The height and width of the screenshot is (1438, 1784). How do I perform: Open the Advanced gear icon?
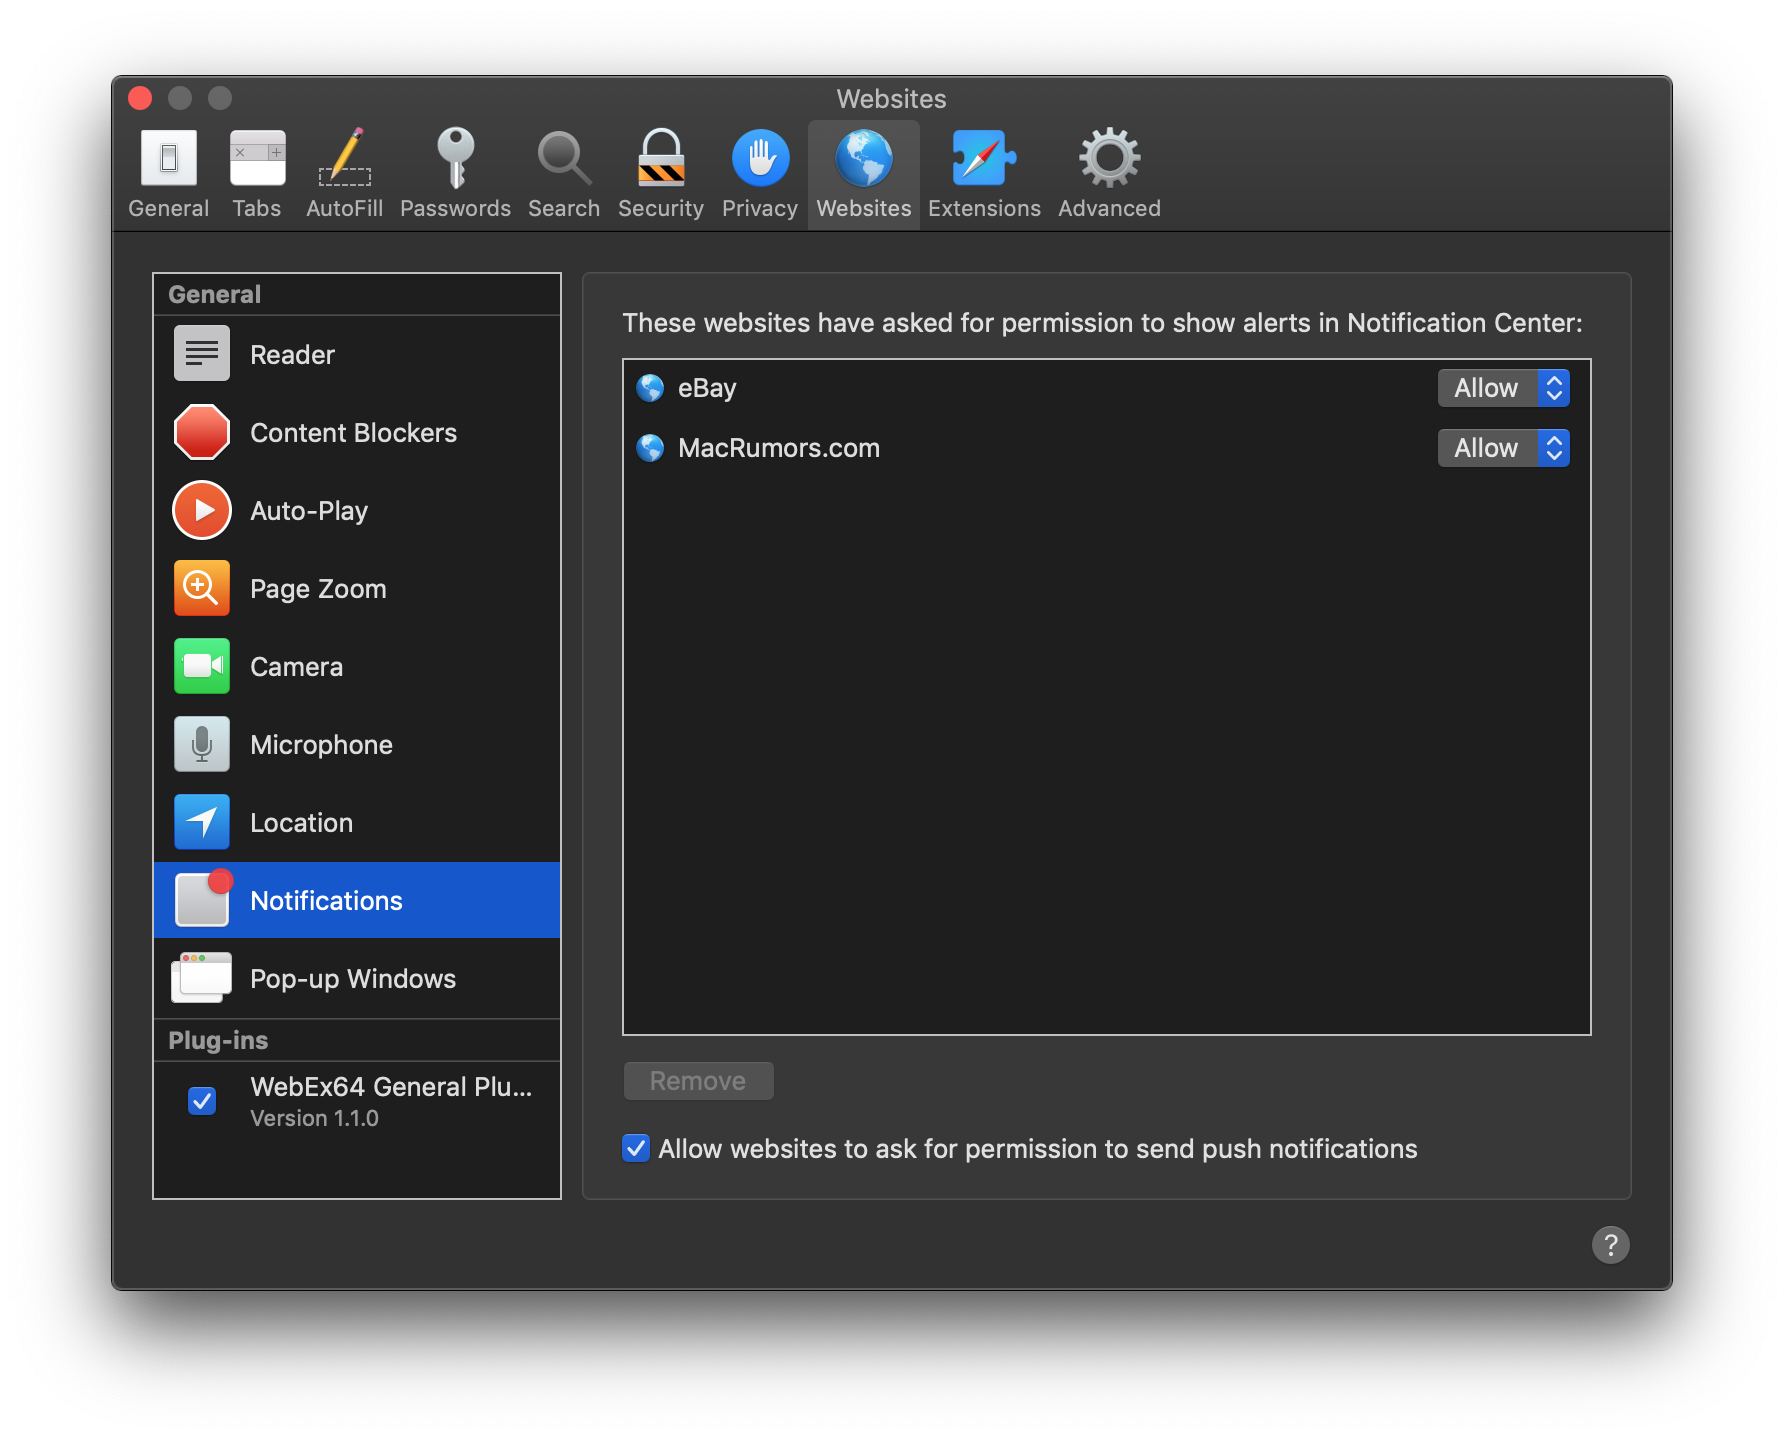pos(1109,158)
